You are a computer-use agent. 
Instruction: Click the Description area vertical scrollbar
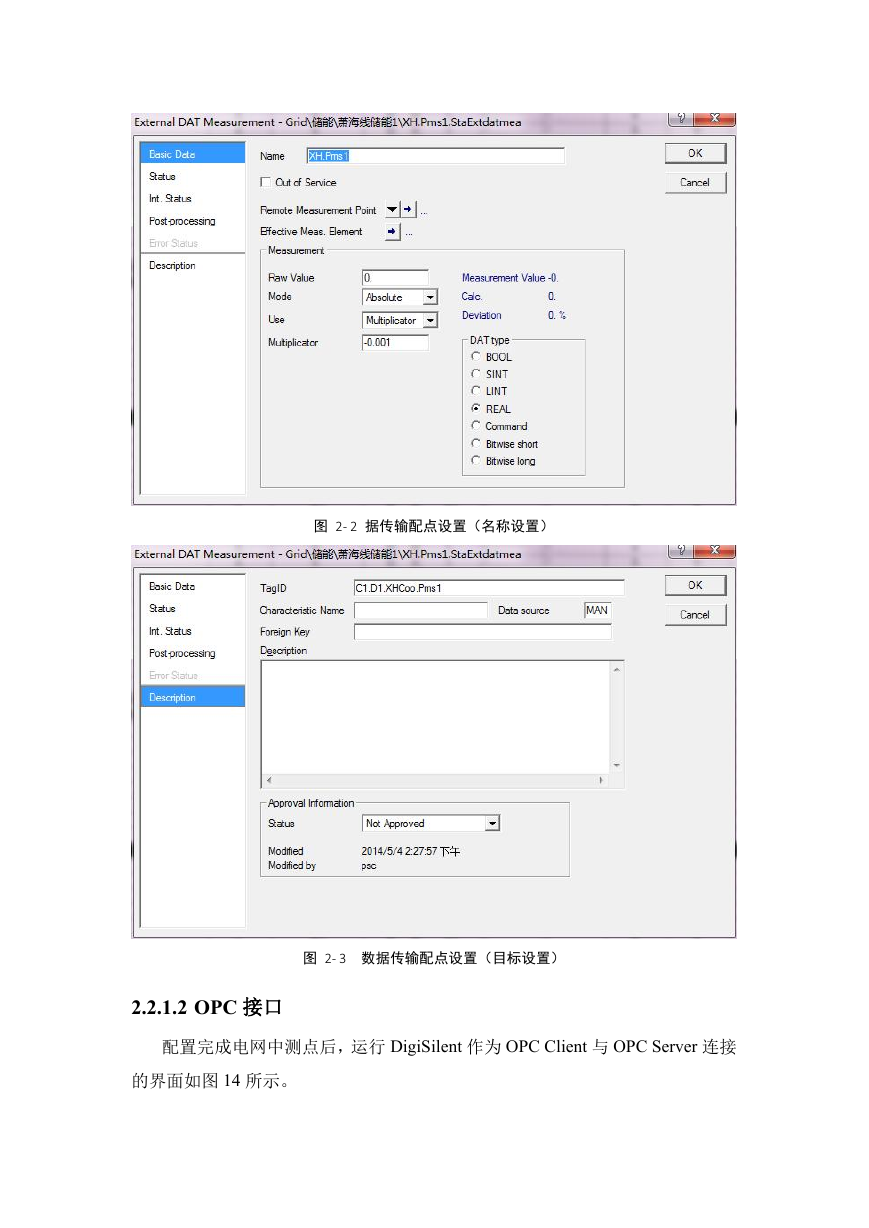coord(617,717)
